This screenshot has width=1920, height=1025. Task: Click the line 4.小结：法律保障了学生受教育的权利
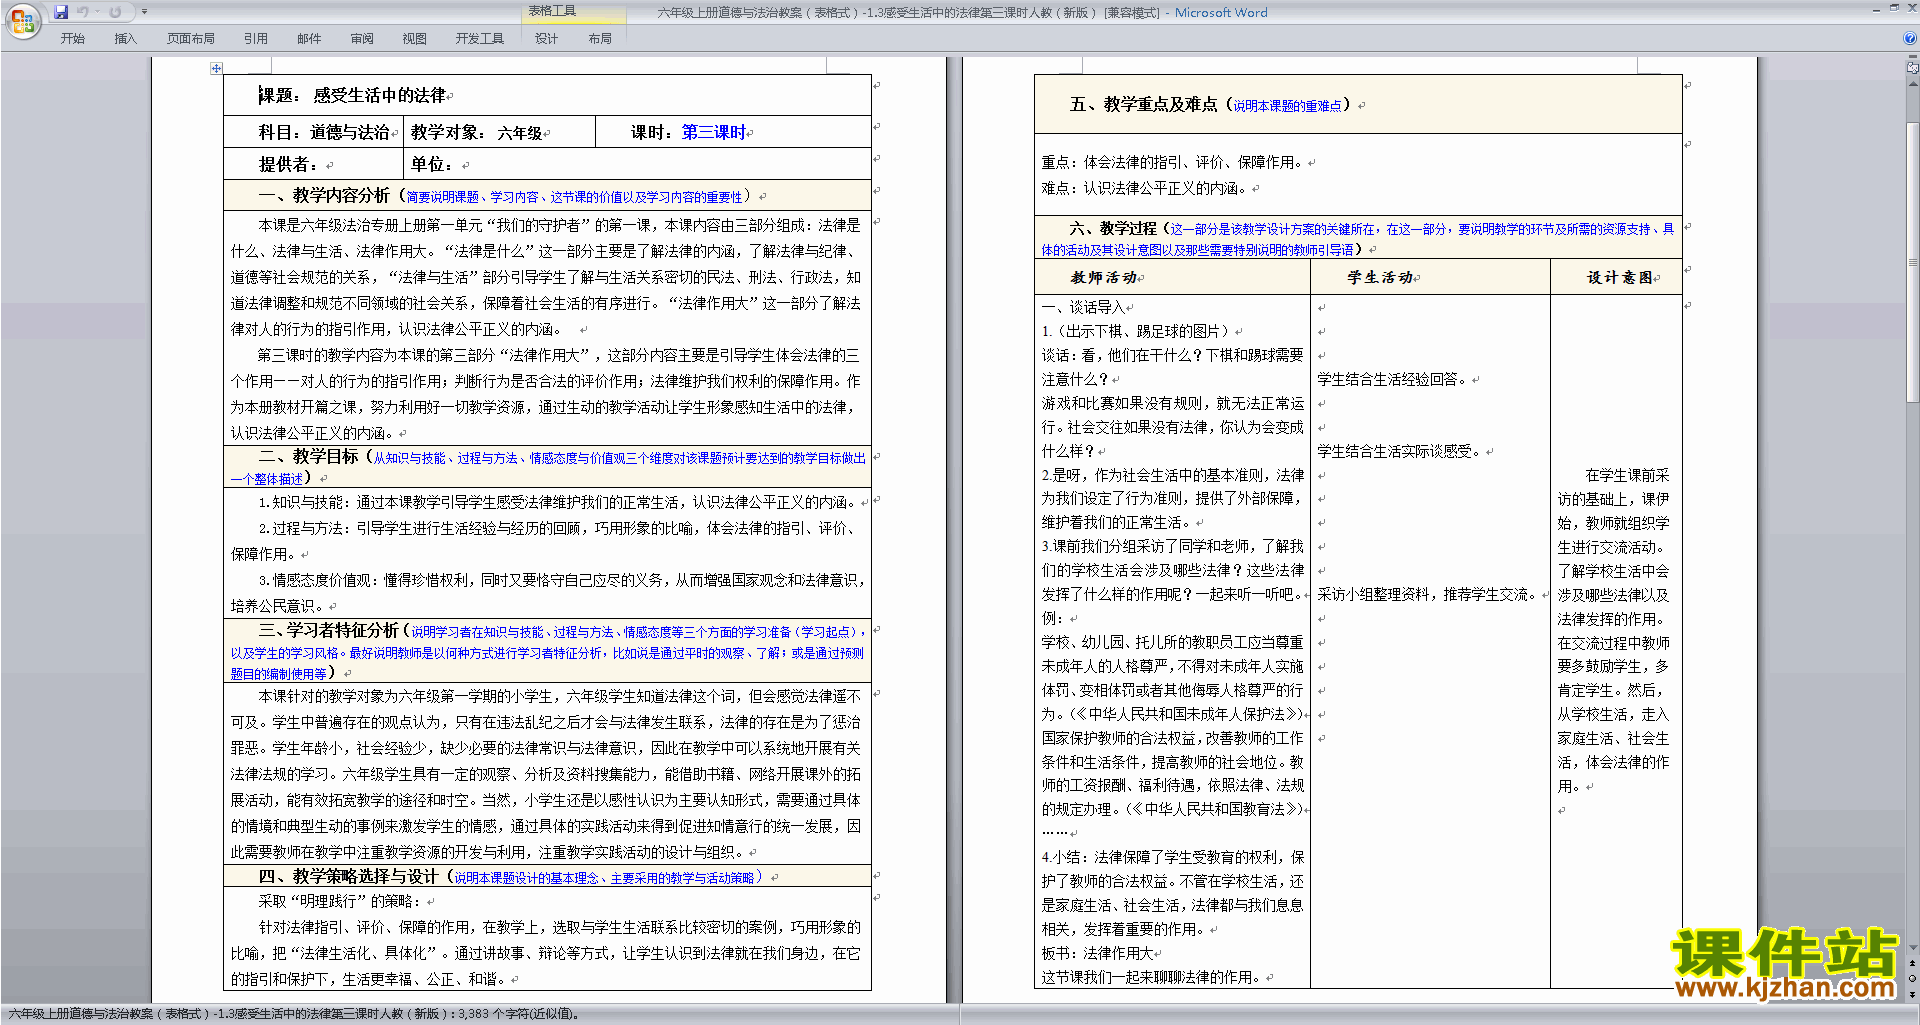pyautogui.click(x=1172, y=857)
